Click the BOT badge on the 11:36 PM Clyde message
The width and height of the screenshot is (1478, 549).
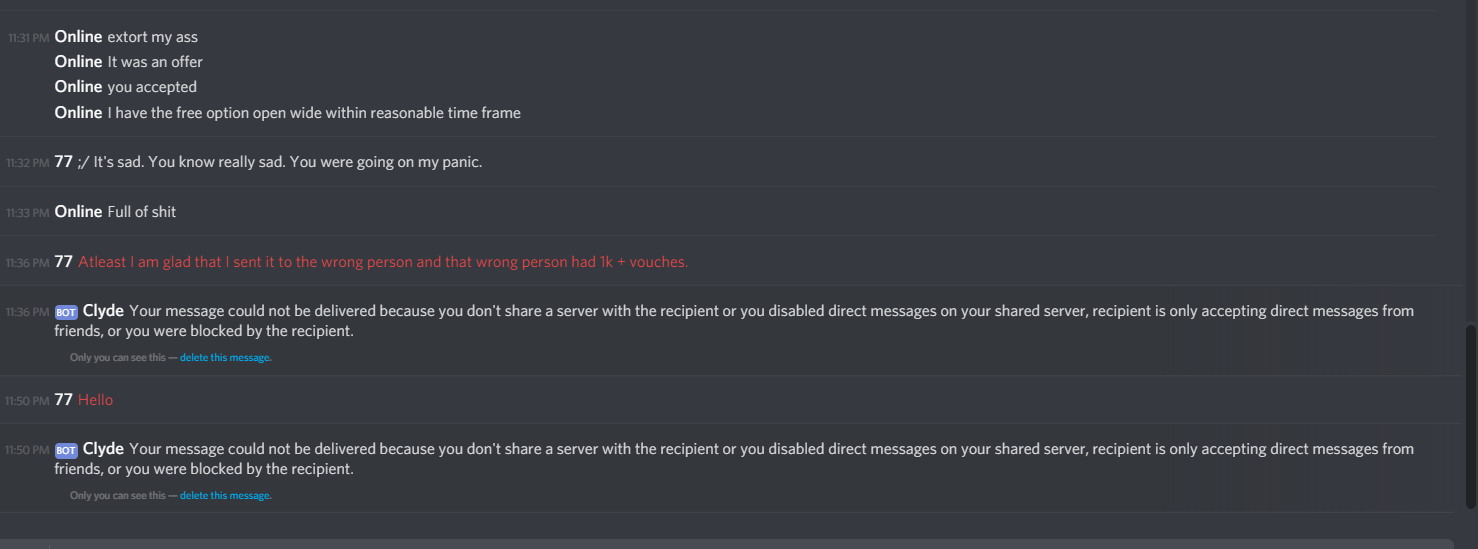click(66, 312)
